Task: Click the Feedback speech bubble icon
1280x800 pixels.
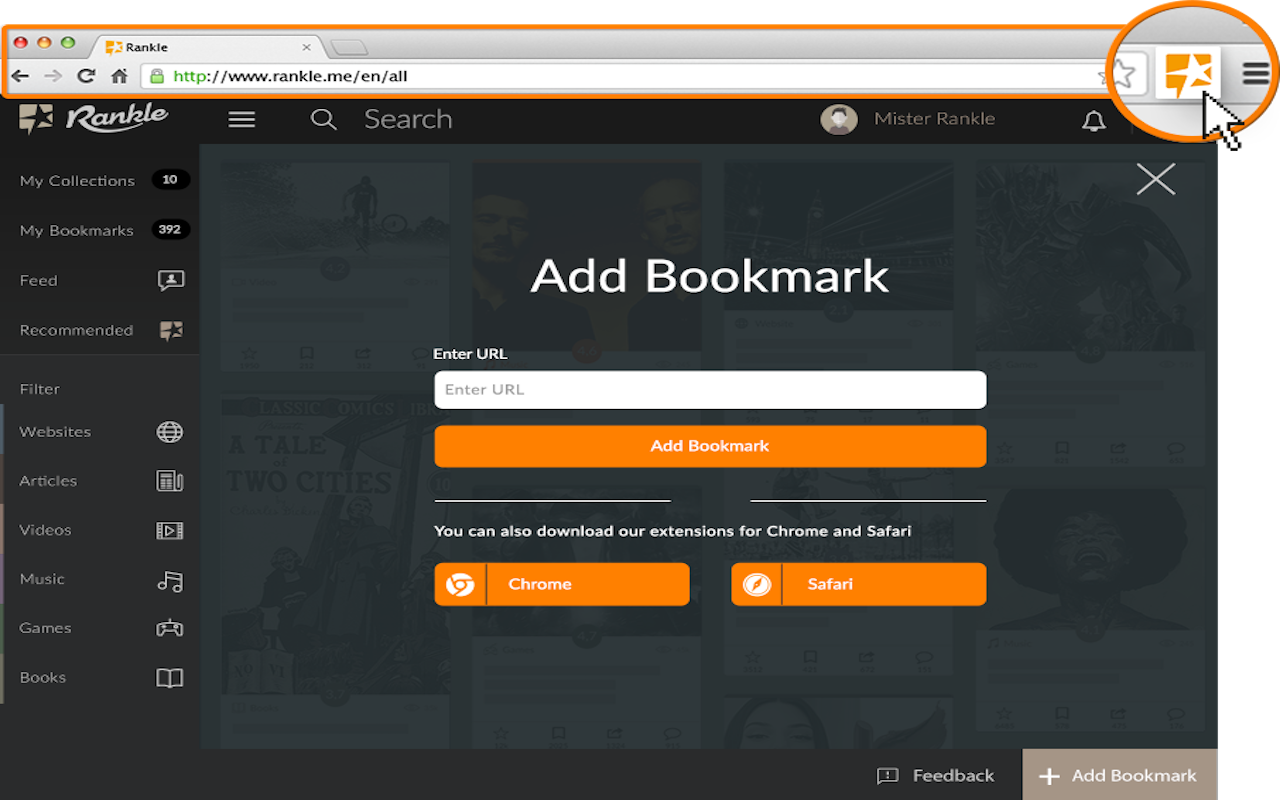Action: click(x=887, y=776)
